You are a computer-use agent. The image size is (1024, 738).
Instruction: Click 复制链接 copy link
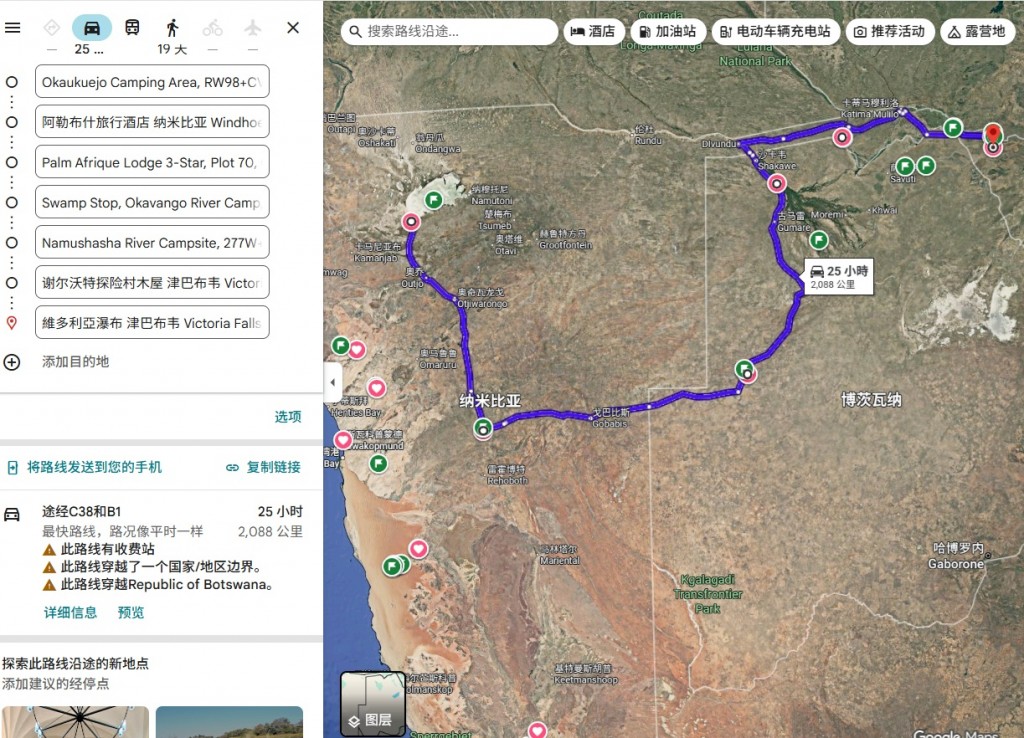pos(264,467)
